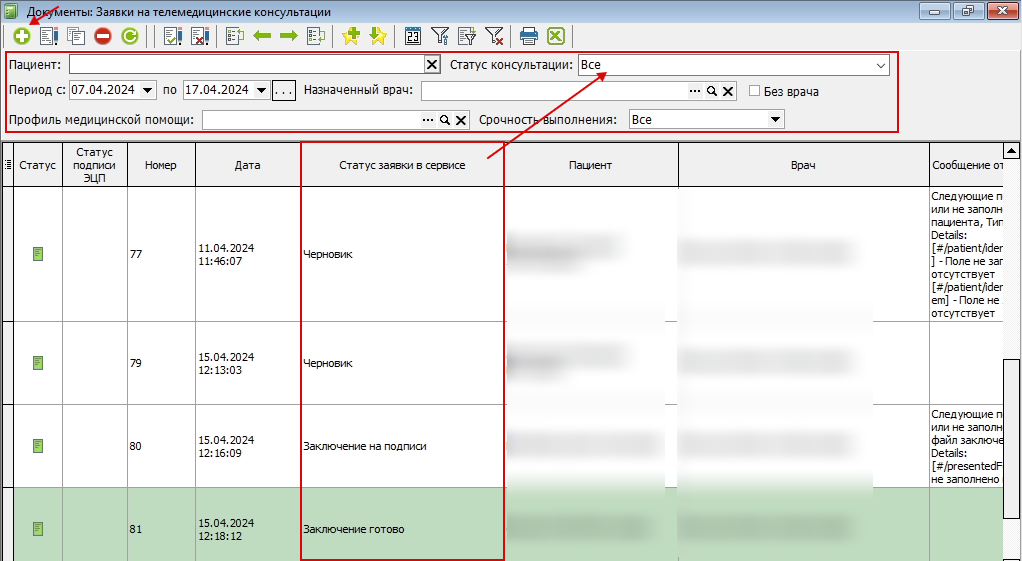
Task: Open the "Статус консультации" dropdown
Action: (881, 65)
